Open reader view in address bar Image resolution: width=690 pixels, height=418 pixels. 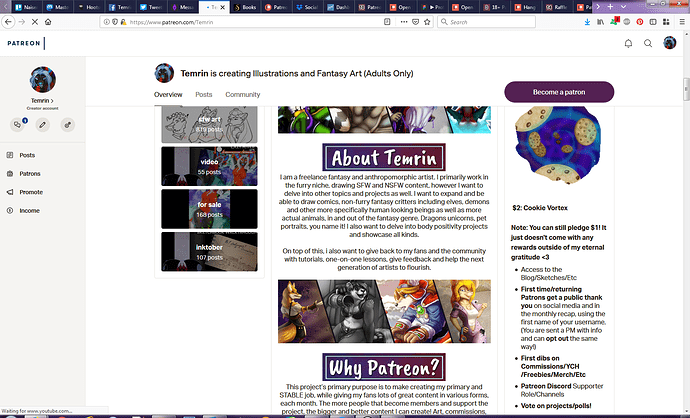tap(387, 22)
